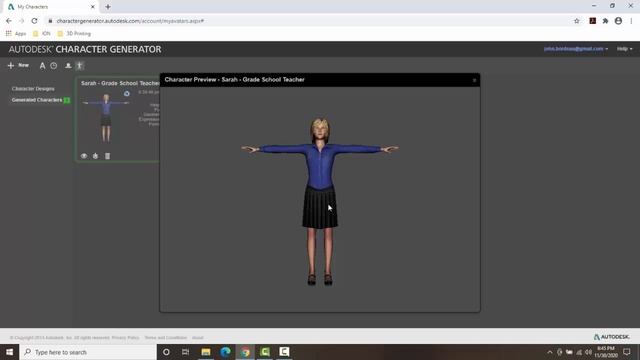
Task: Open the Windows notification center icon
Action: click(x=627, y=352)
